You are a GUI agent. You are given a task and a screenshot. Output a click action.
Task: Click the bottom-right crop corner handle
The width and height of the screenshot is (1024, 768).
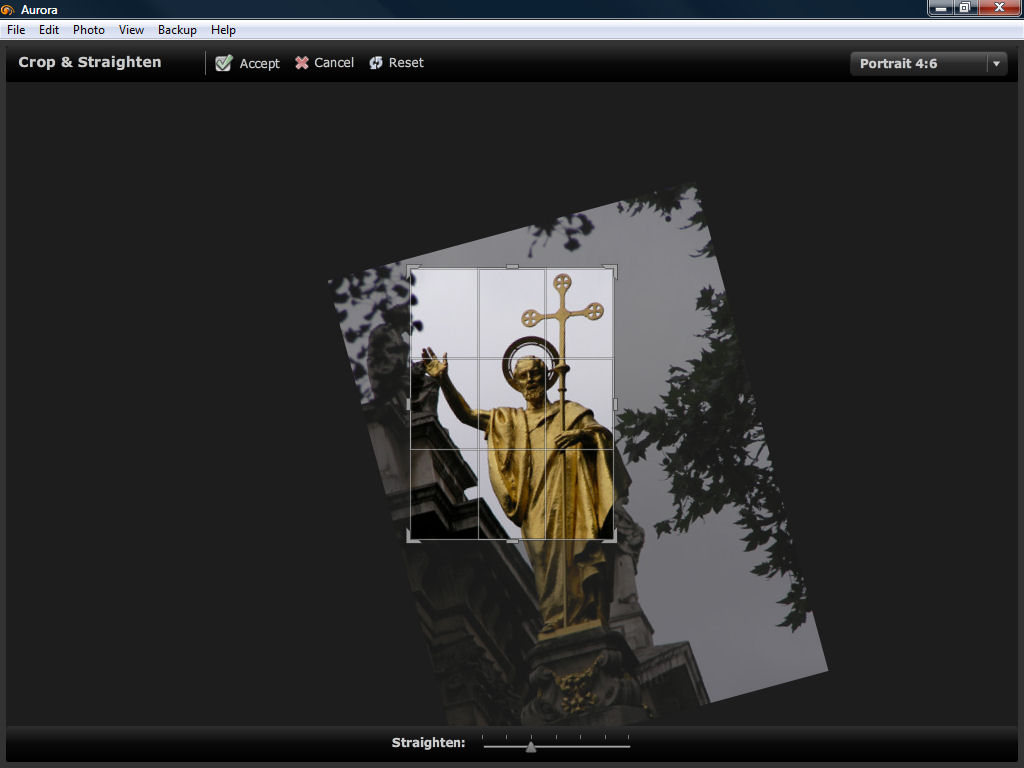pos(613,539)
